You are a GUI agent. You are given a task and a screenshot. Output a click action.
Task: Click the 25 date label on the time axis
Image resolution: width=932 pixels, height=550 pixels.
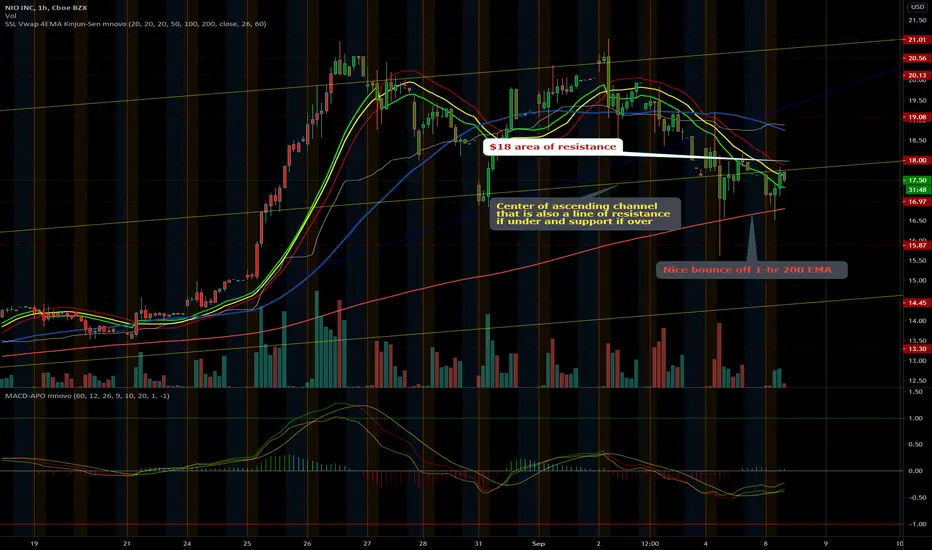click(x=247, y=543)
